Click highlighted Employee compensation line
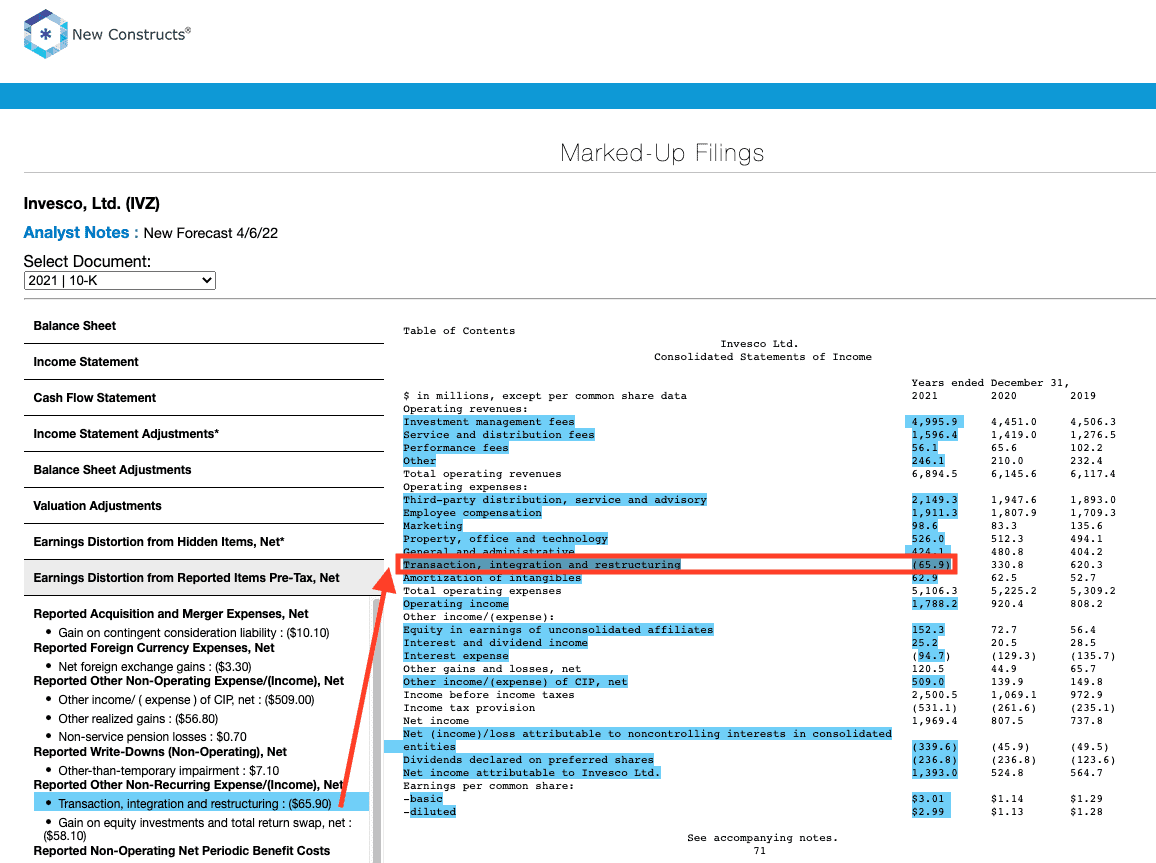Screen dimensions: 1156x863 tap(472, 513)
